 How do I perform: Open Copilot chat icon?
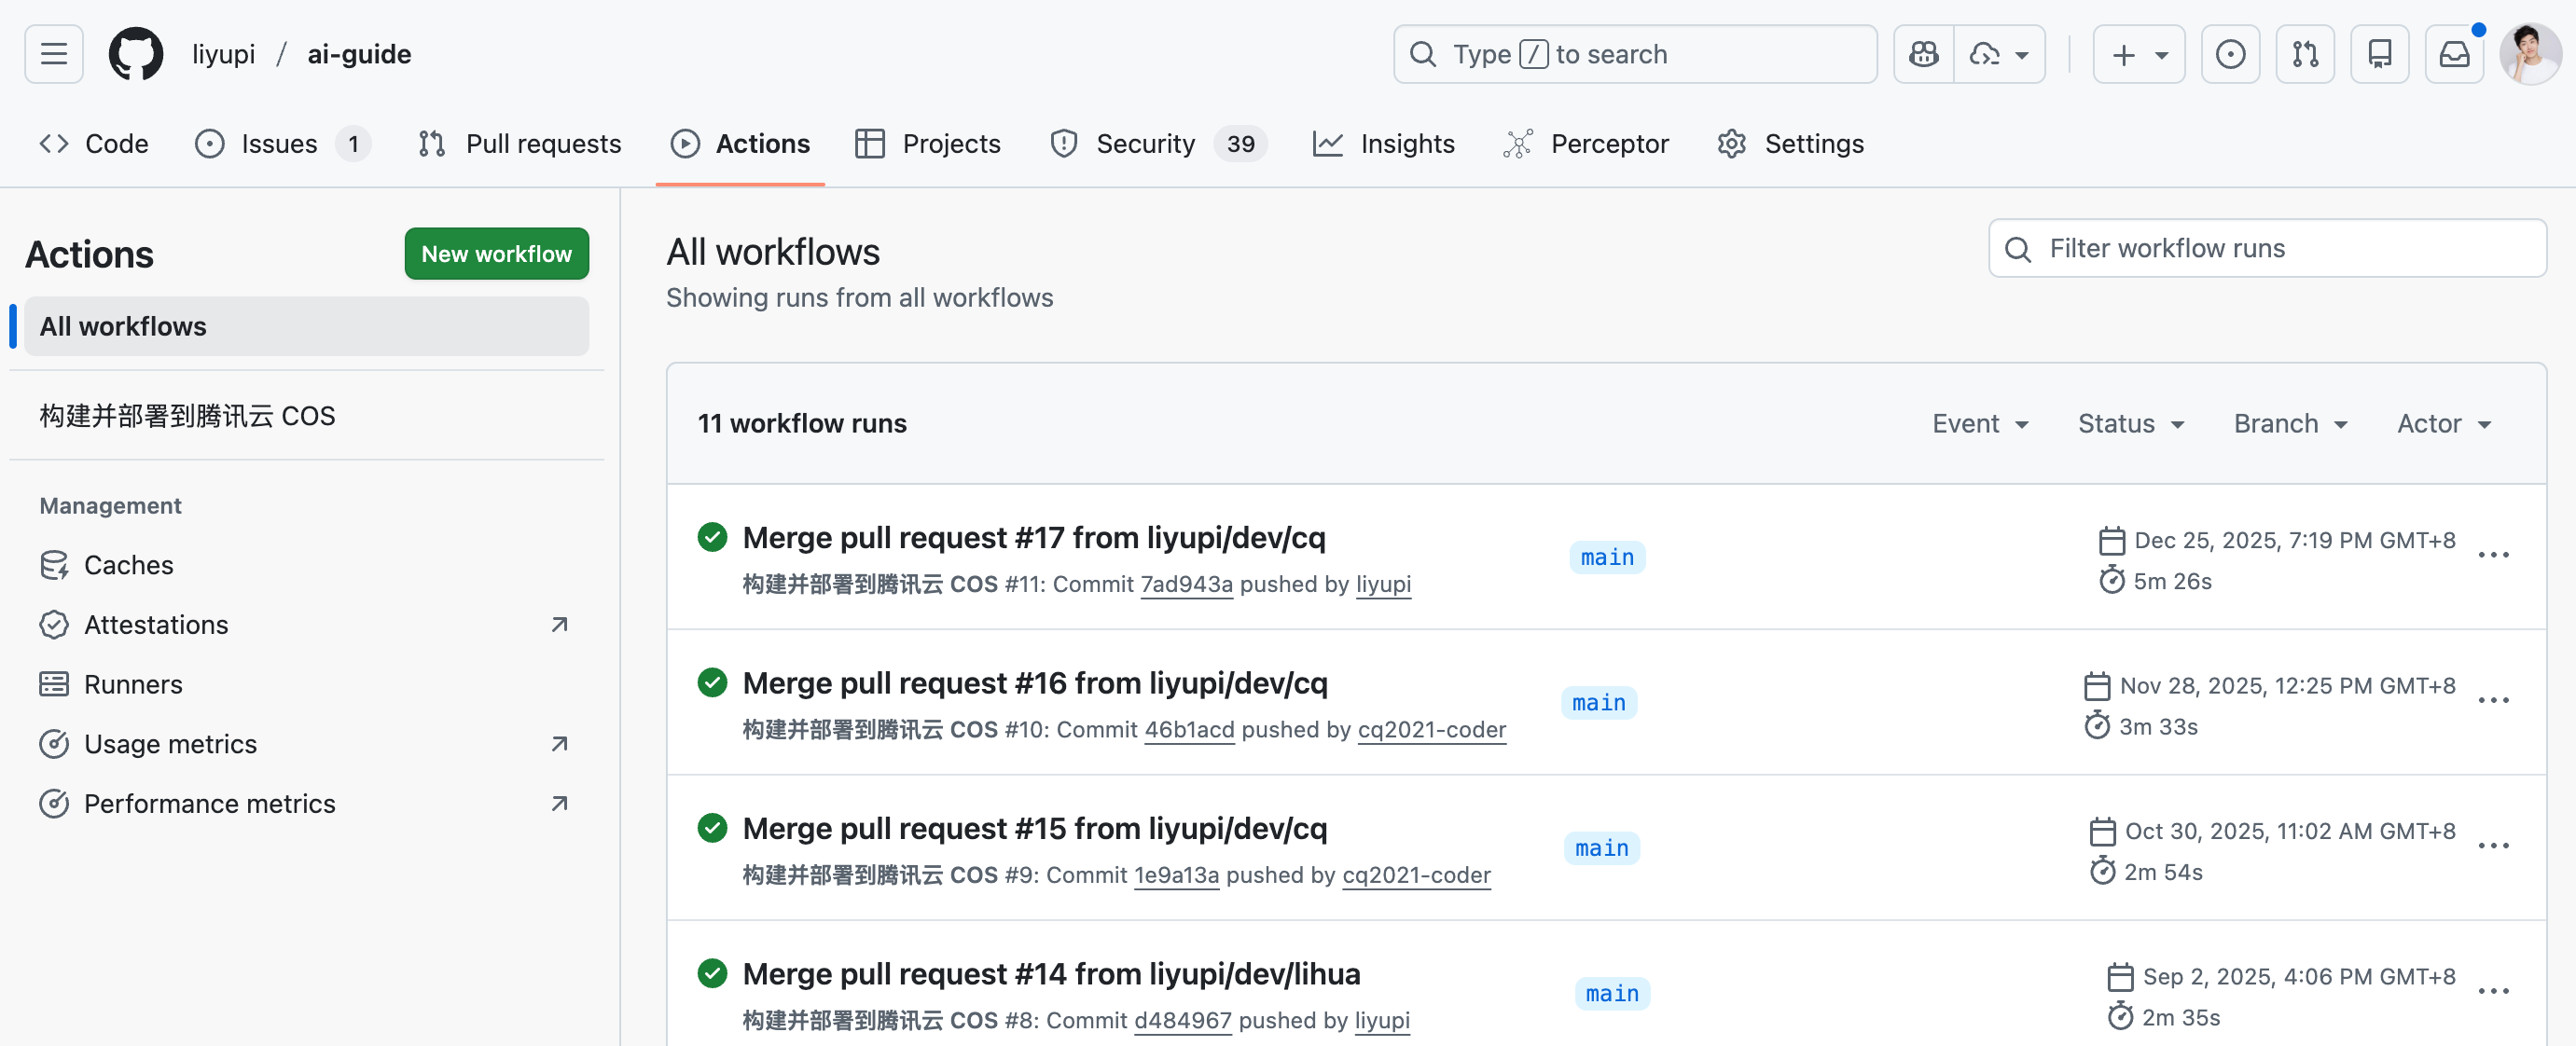pyautogui.click(x=1923, y=54)
